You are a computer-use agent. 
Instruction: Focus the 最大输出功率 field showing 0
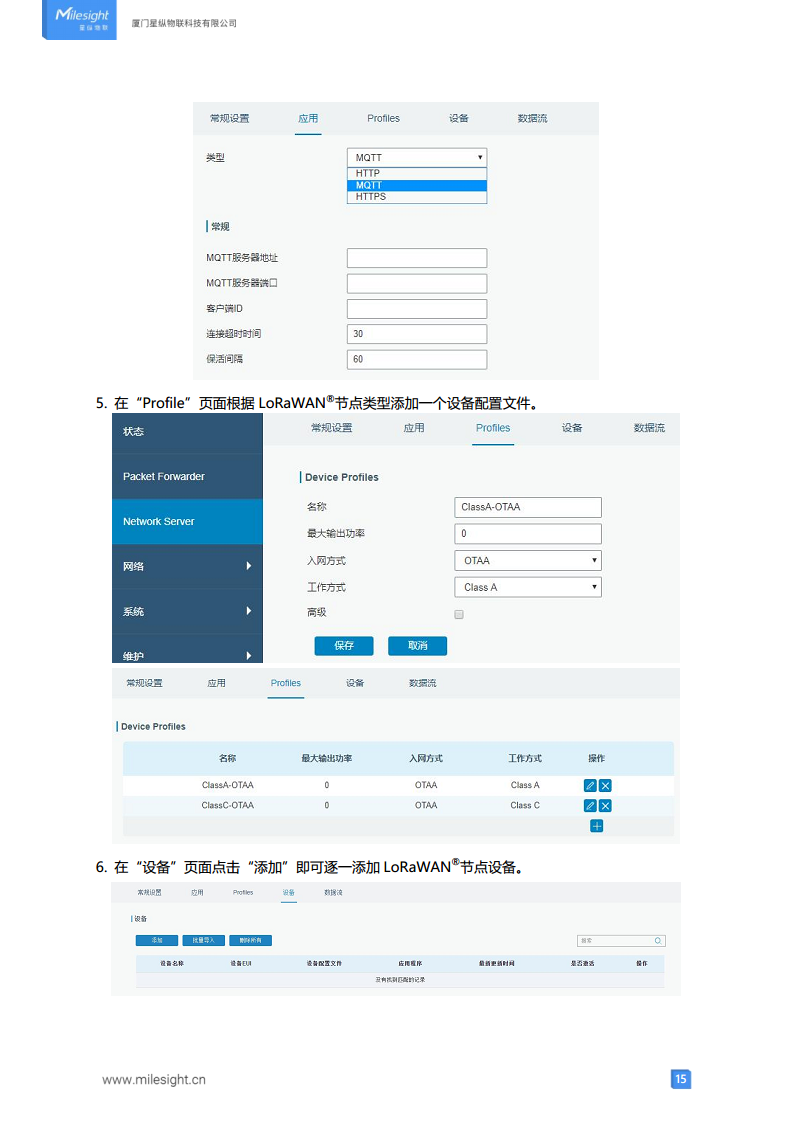pos(527,534)
